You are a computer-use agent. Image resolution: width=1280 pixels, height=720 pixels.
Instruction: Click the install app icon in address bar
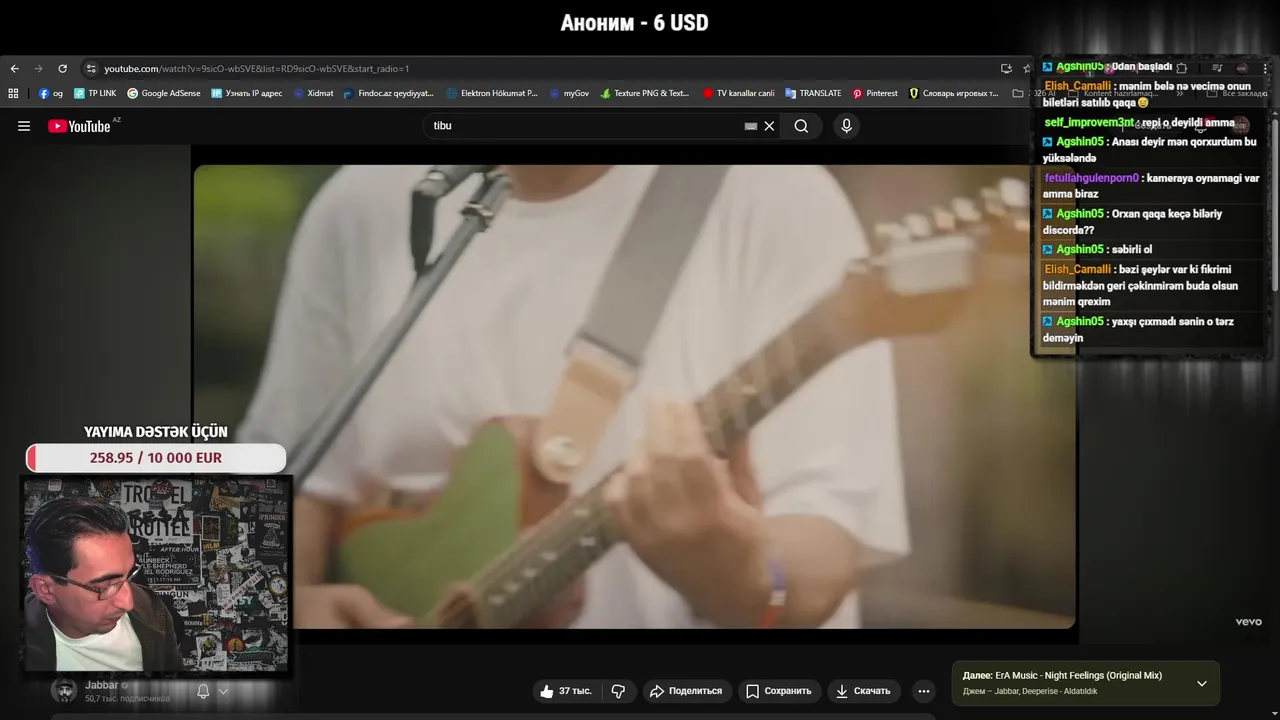[1006, 68]
